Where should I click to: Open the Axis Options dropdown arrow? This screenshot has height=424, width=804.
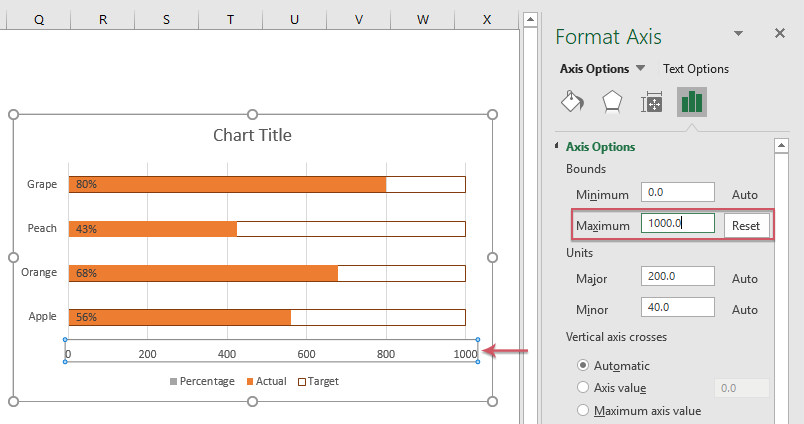click(x=640, y=68)
